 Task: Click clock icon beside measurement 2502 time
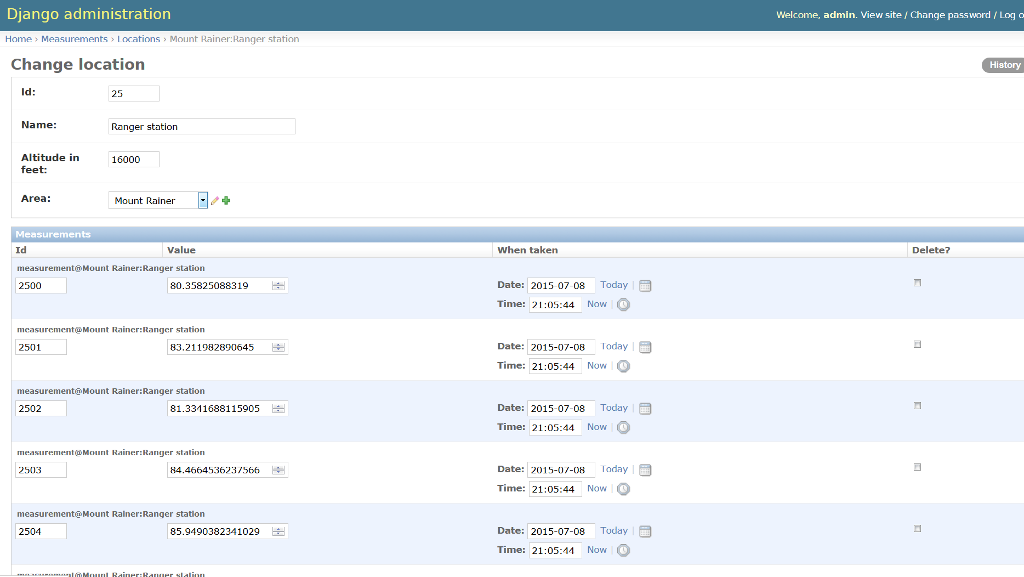[x=622, y=427]
